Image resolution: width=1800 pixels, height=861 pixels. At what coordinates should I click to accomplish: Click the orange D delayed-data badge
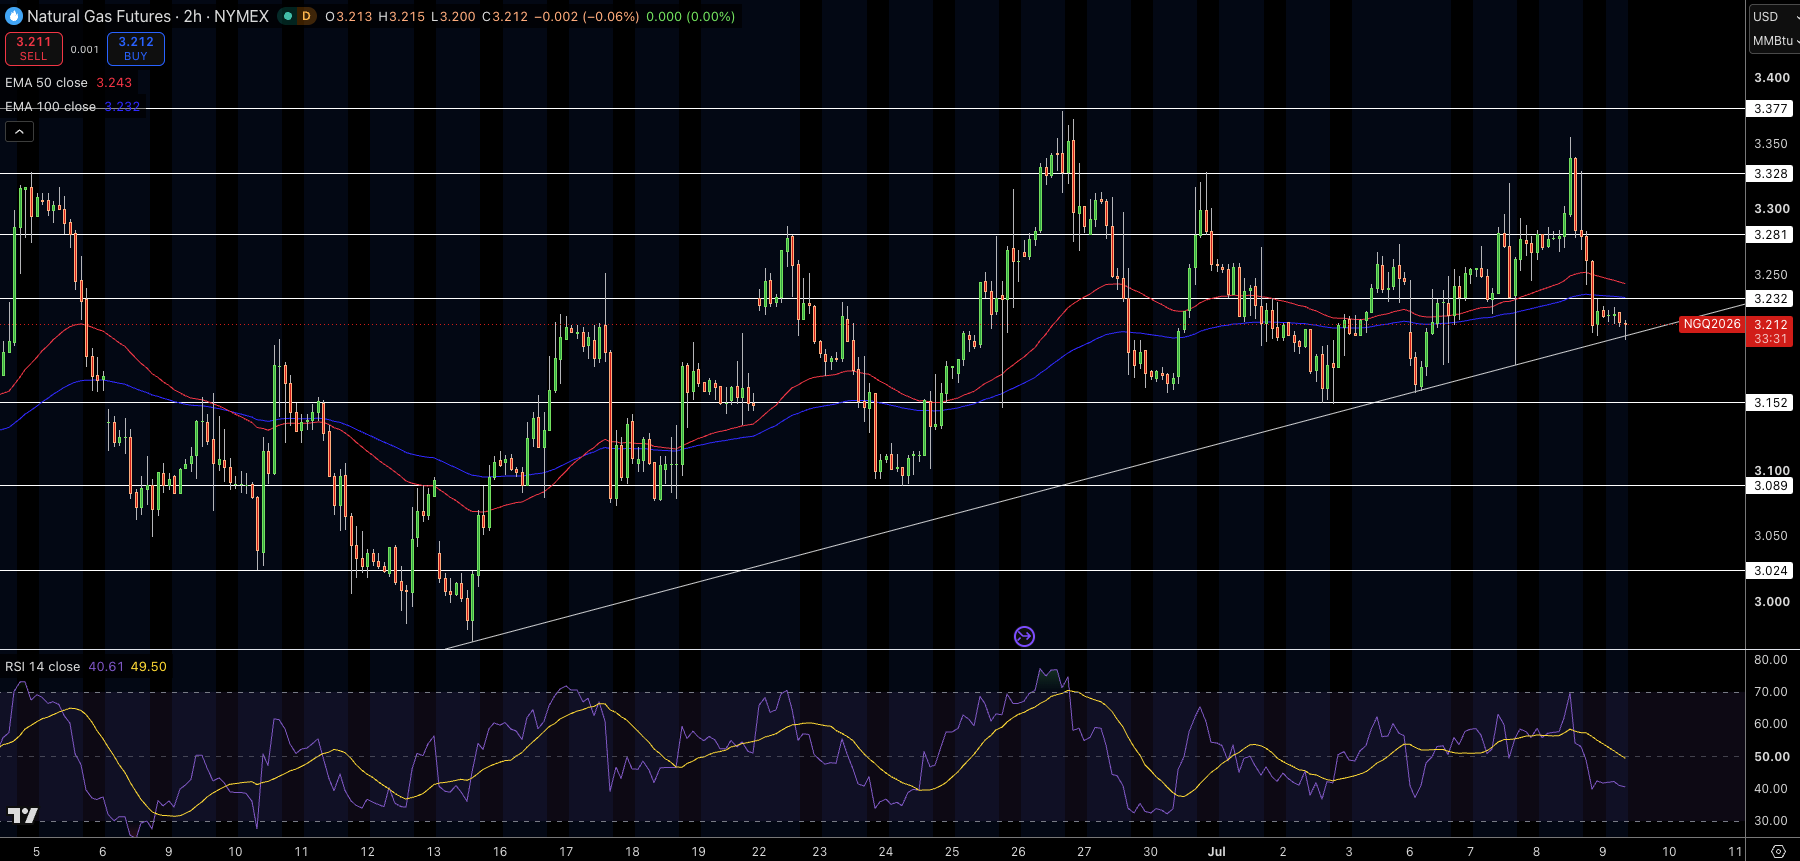coord(306,16)
